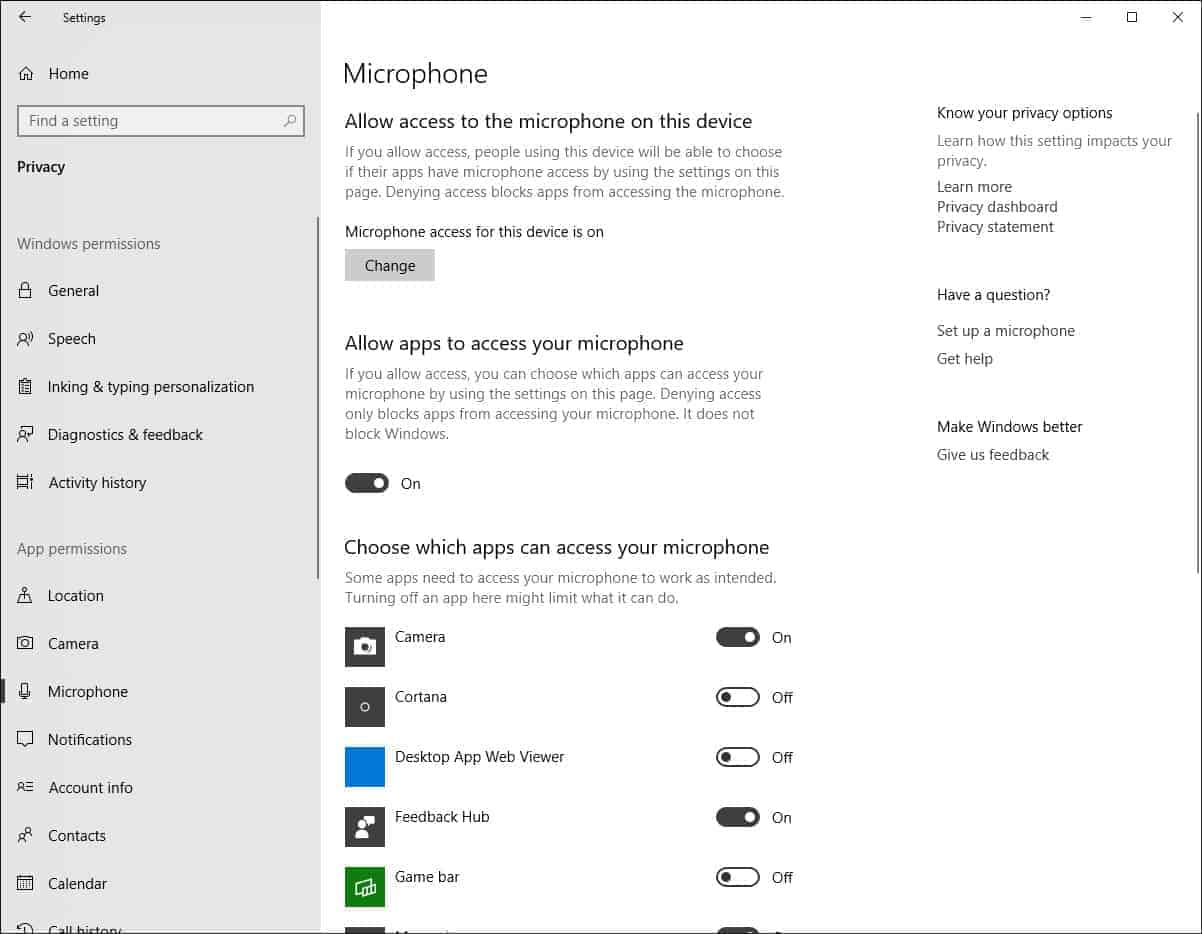Turn off Feedback Hub microphone access
Image resolution: width=1202 pixels, height=934 pixels.
point(737,817)
